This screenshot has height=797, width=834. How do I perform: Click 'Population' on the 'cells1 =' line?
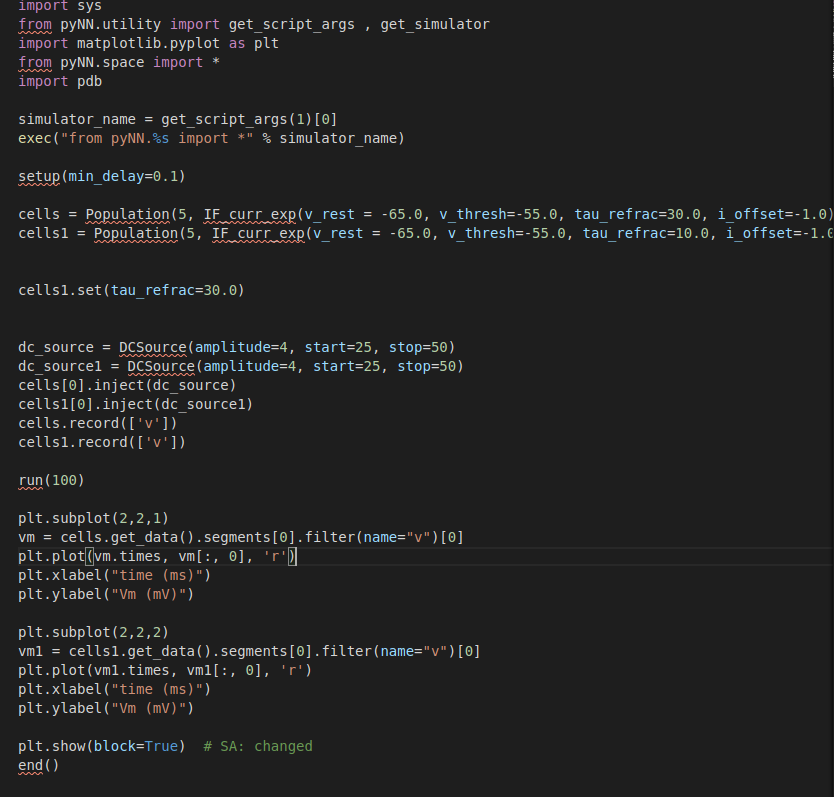click(x=136, y=234)
